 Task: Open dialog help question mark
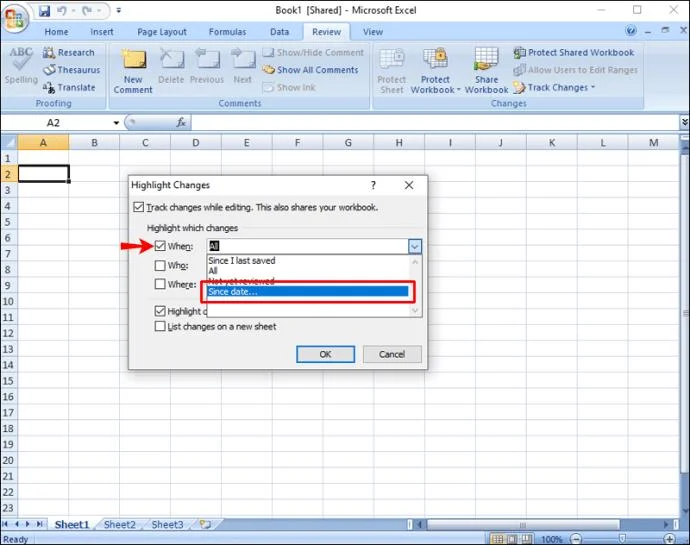(373, 185)
